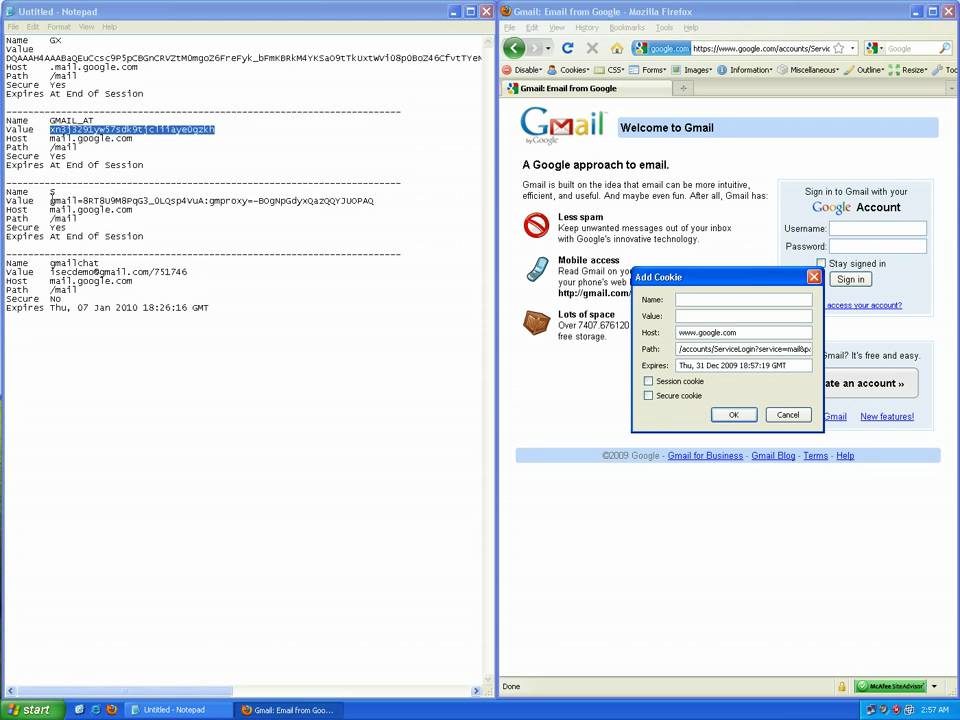Toggle the Stay signed in checkbox
The height and width of the screenshot is (720, 960).
pos(821,263)
